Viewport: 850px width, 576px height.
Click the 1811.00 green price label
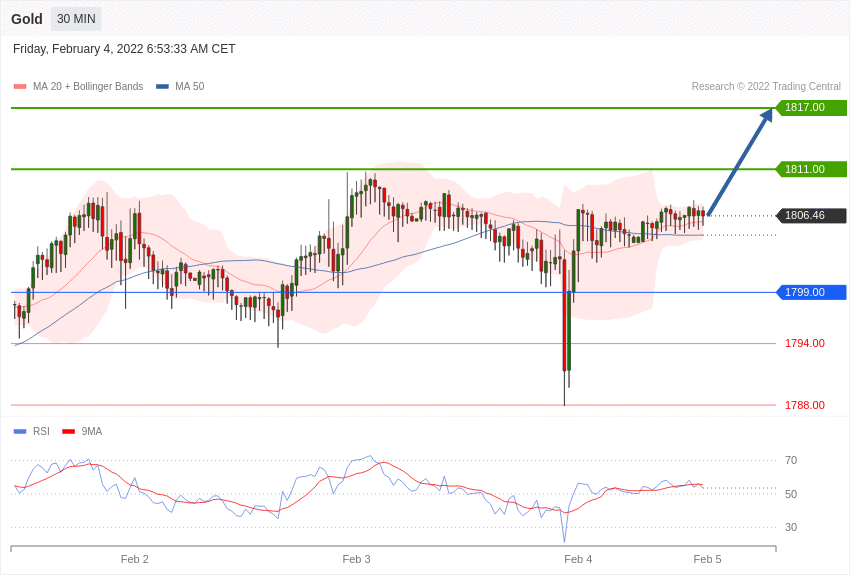coord(811,169)
